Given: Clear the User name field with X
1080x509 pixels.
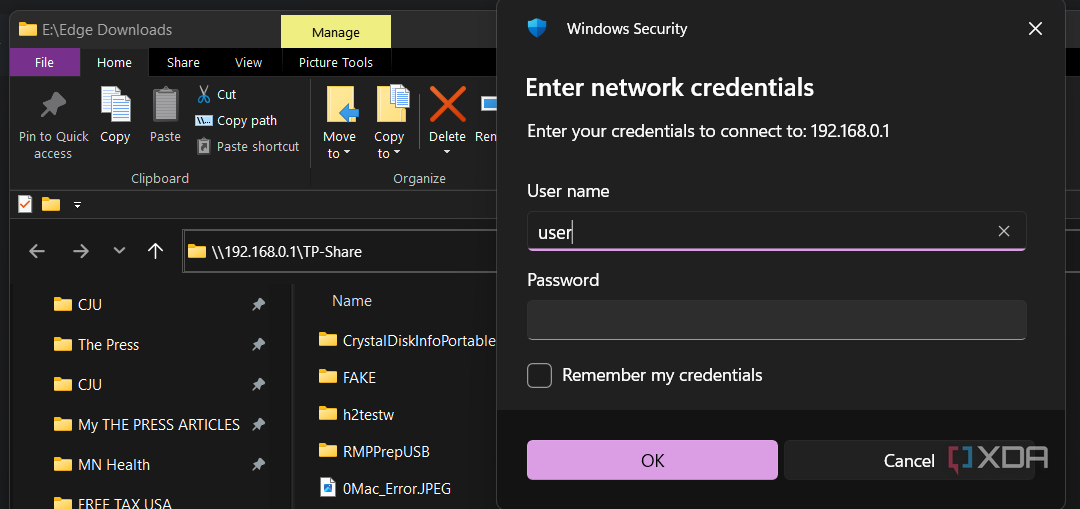Looking at the screenshot, I should [x=1004, y=231].
